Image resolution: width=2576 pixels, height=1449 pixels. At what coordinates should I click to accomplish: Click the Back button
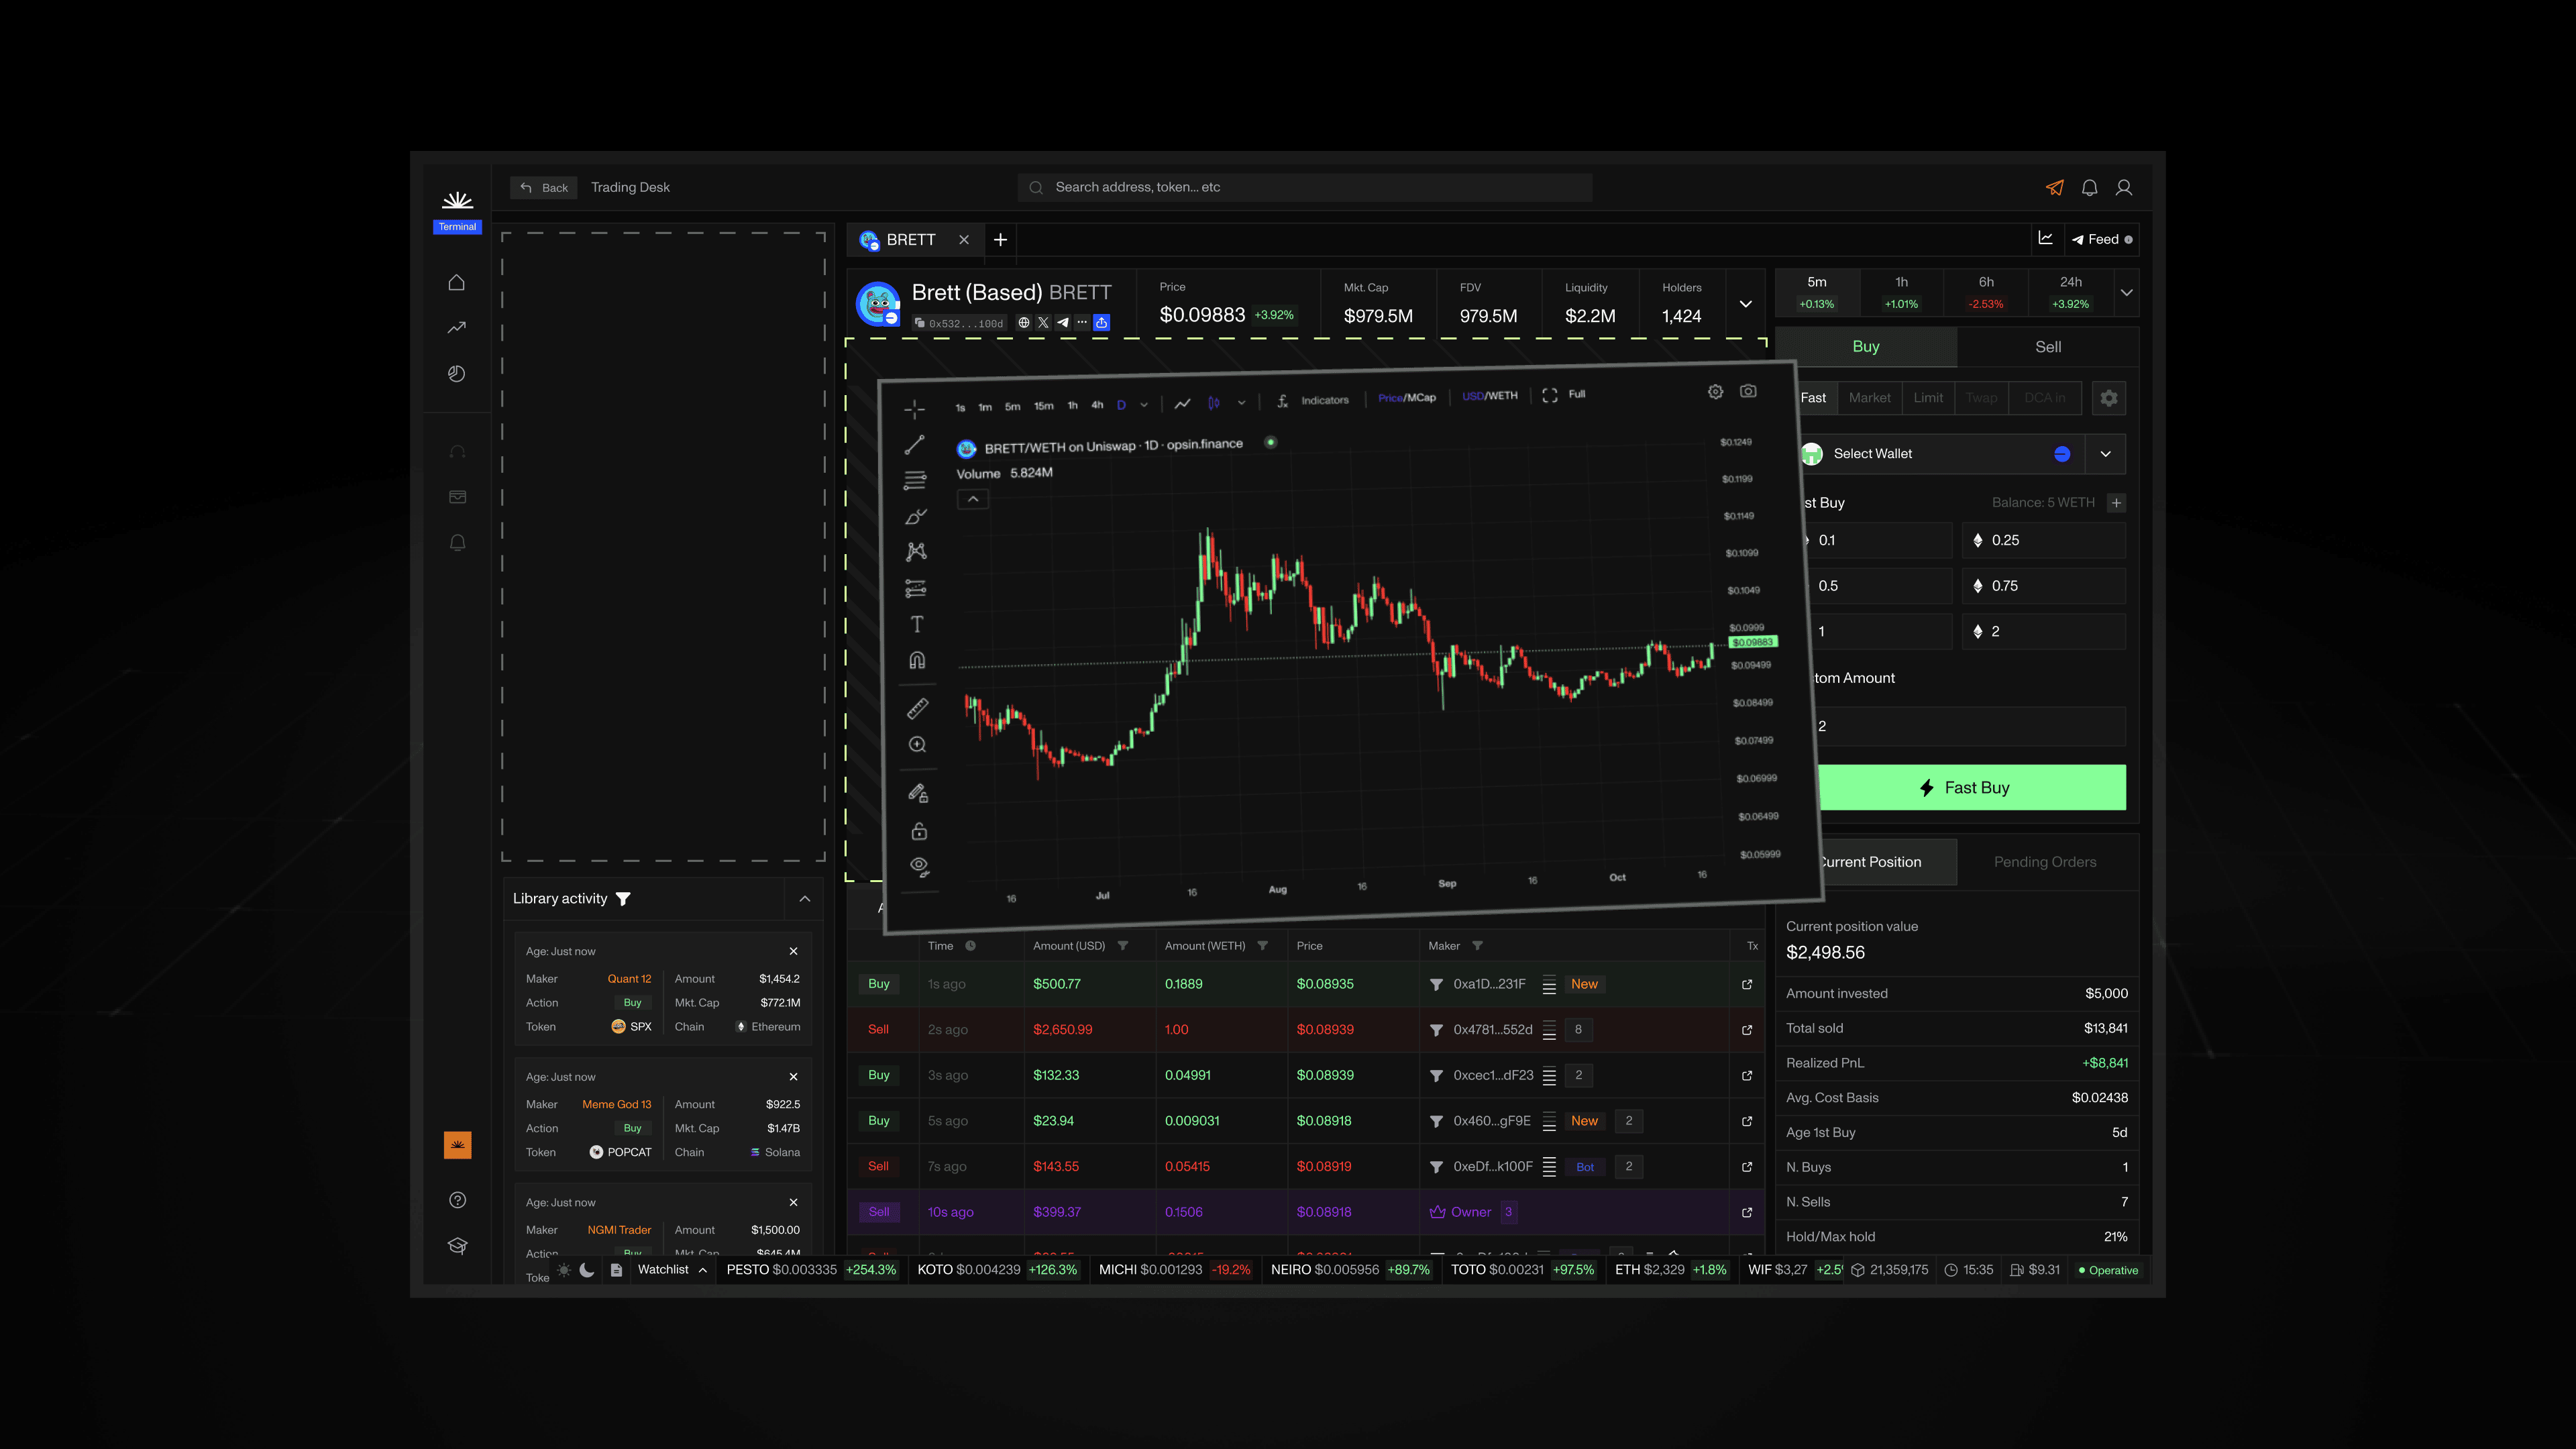pyautogui.click(x=544, y=188)
